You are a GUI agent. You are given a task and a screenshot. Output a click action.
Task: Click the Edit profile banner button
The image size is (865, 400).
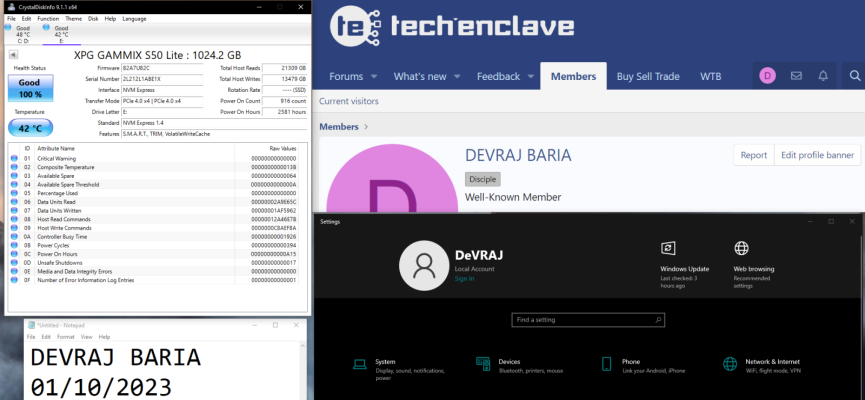818,155
